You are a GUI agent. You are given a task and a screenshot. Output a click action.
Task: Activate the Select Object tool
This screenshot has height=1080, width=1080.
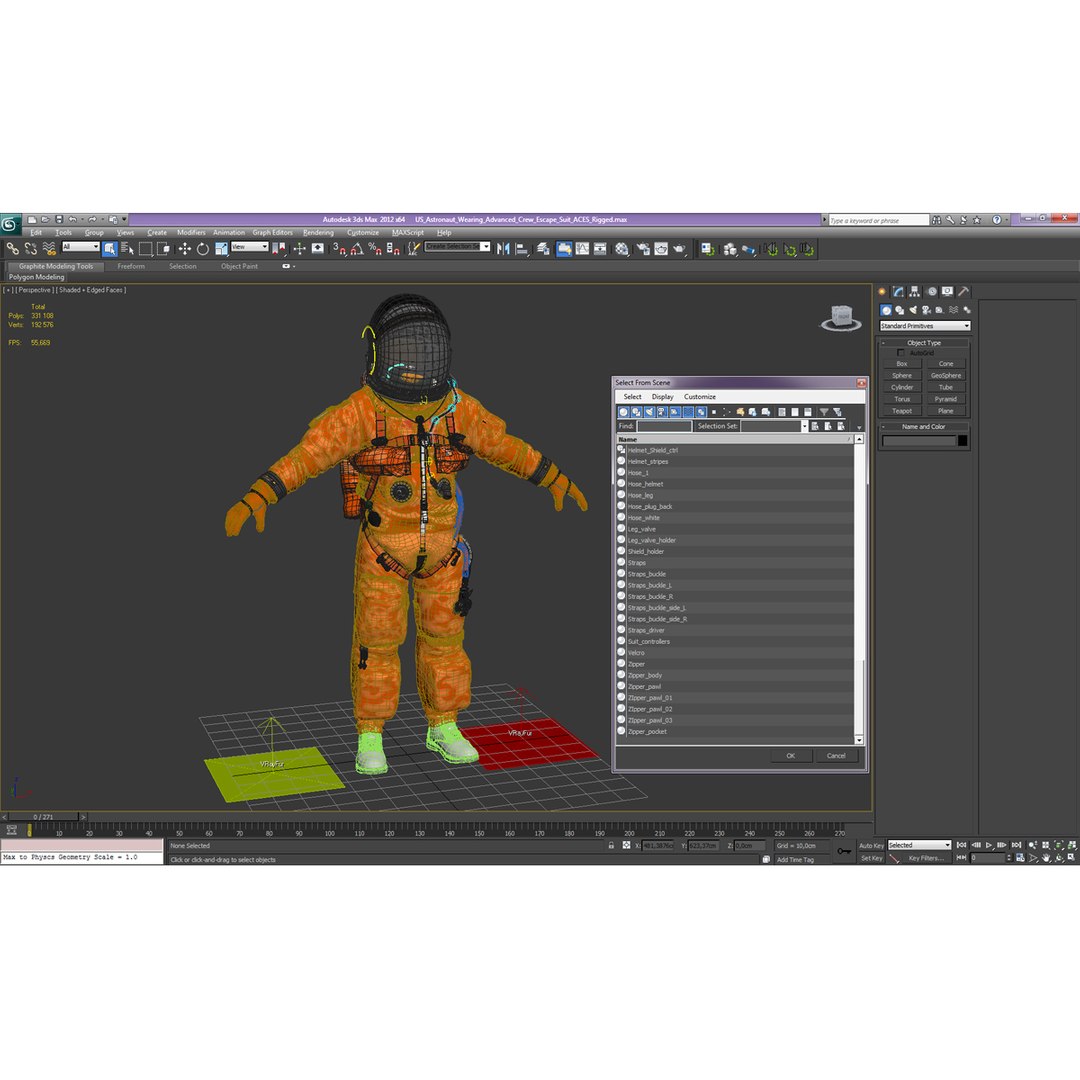coord(110,249)
